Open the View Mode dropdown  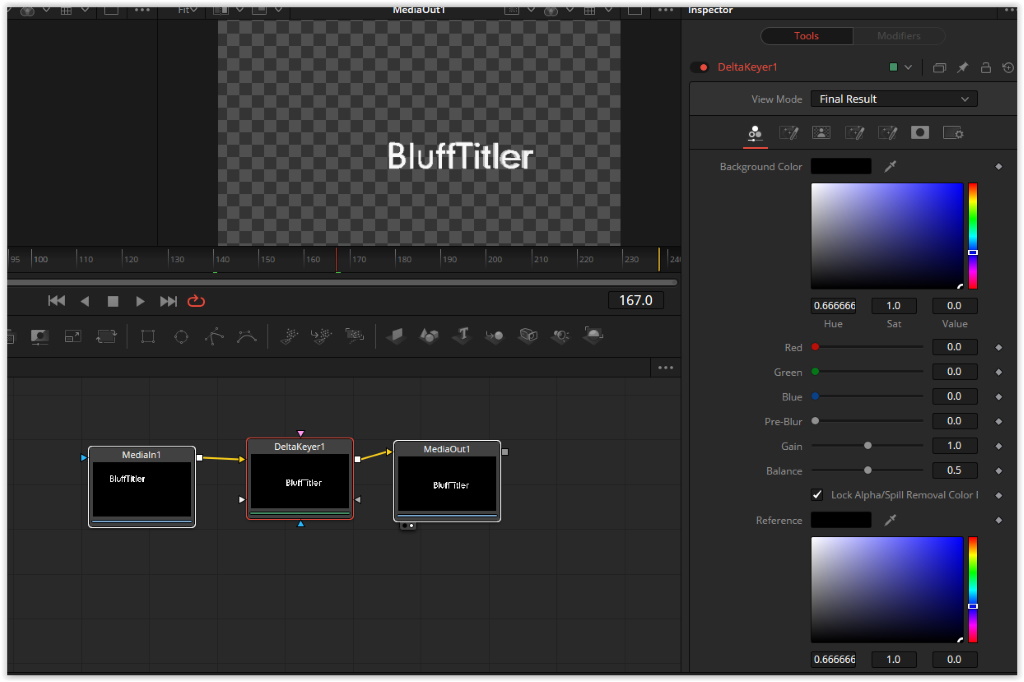coord(893,99)
